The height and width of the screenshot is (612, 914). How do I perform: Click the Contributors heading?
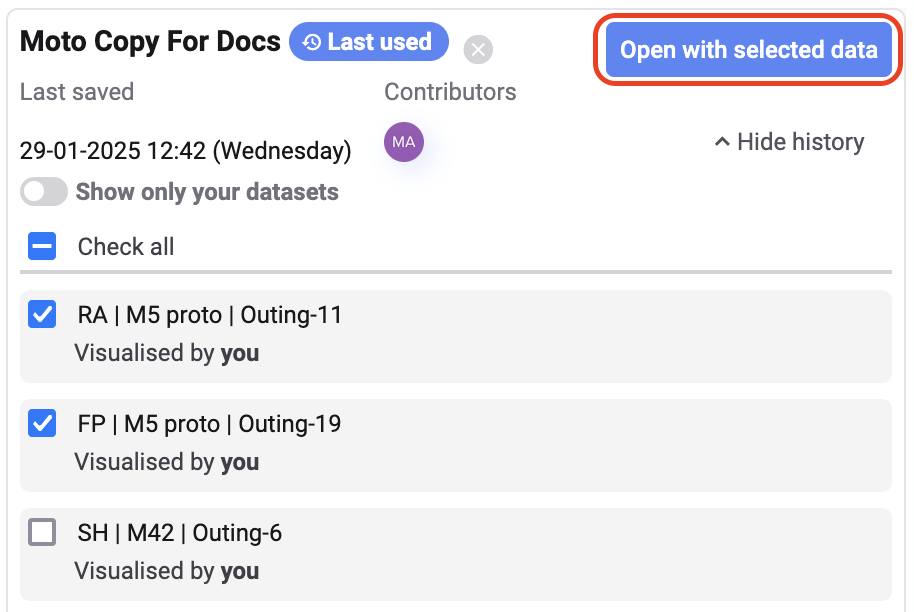pos(450,92)
